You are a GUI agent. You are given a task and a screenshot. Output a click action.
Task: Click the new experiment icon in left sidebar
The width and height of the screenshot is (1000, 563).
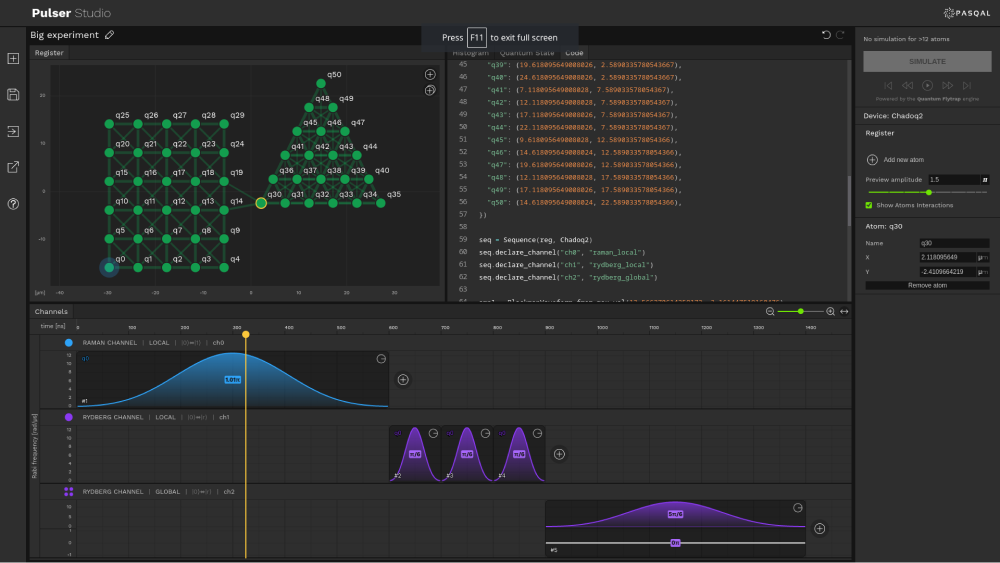[x=13, y=59]
